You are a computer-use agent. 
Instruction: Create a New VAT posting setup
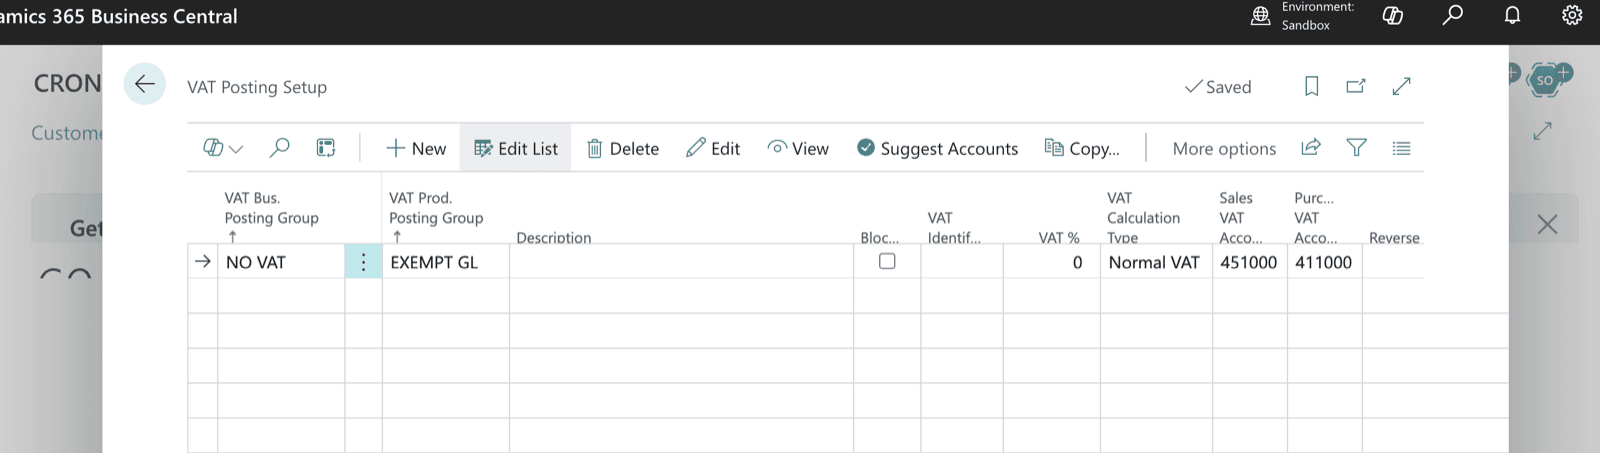(x=416, y=148)
